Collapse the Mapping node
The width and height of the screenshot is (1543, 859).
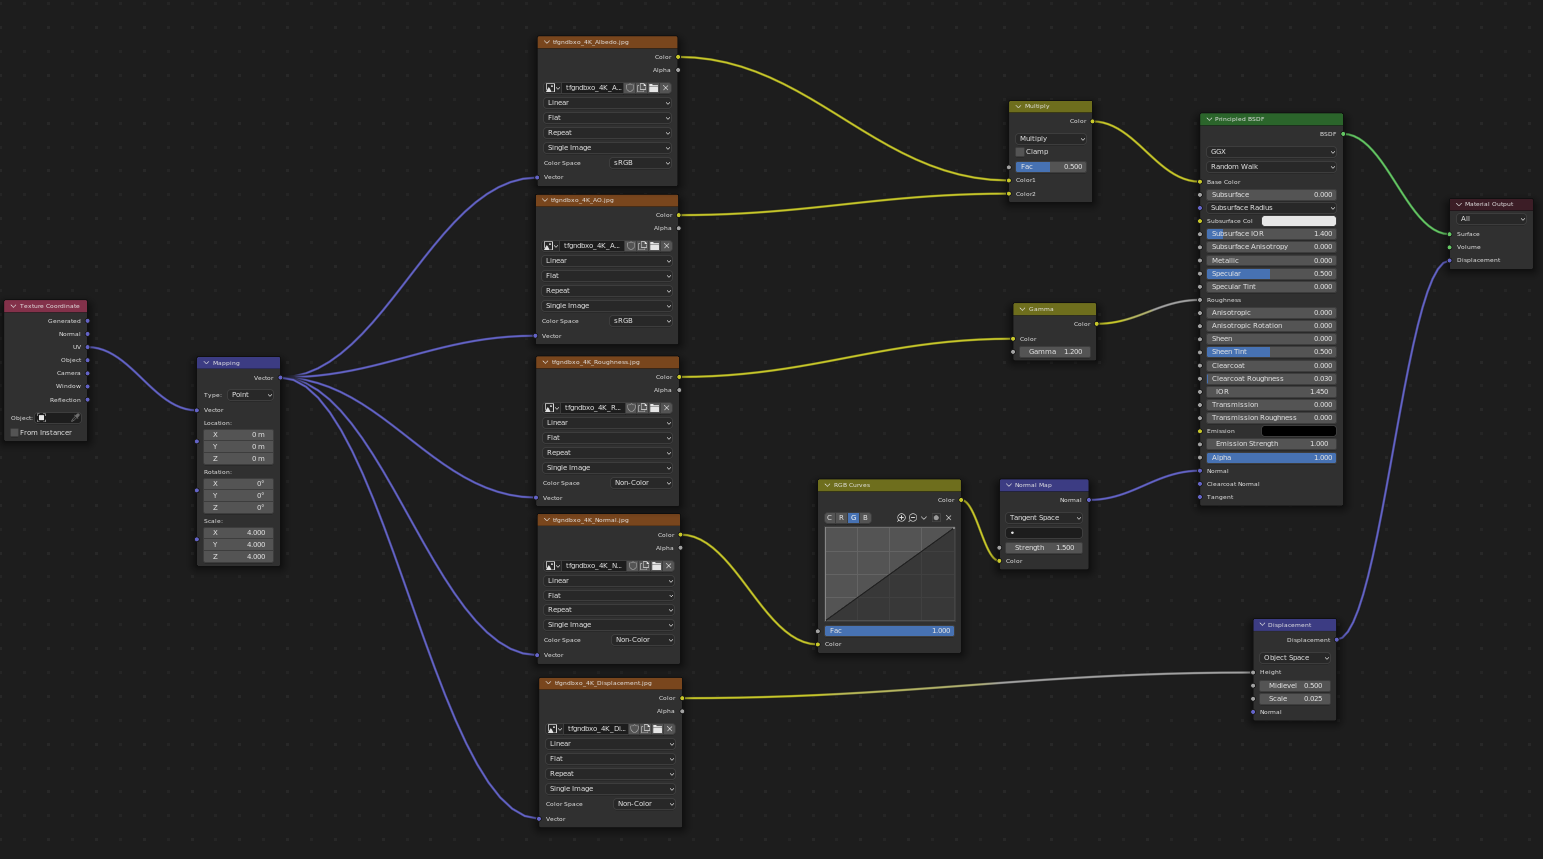click(x=206, y=363)
